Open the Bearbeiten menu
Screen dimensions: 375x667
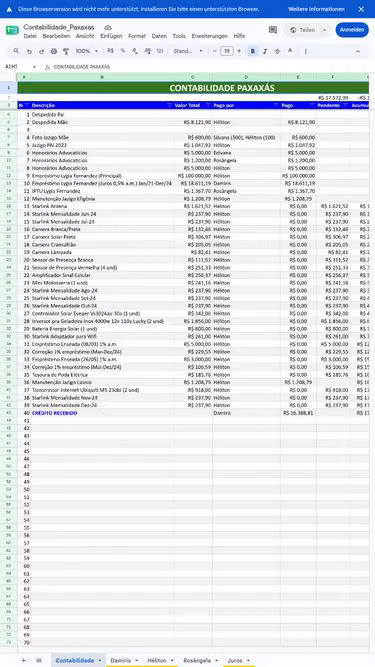[x=56, y=36]
